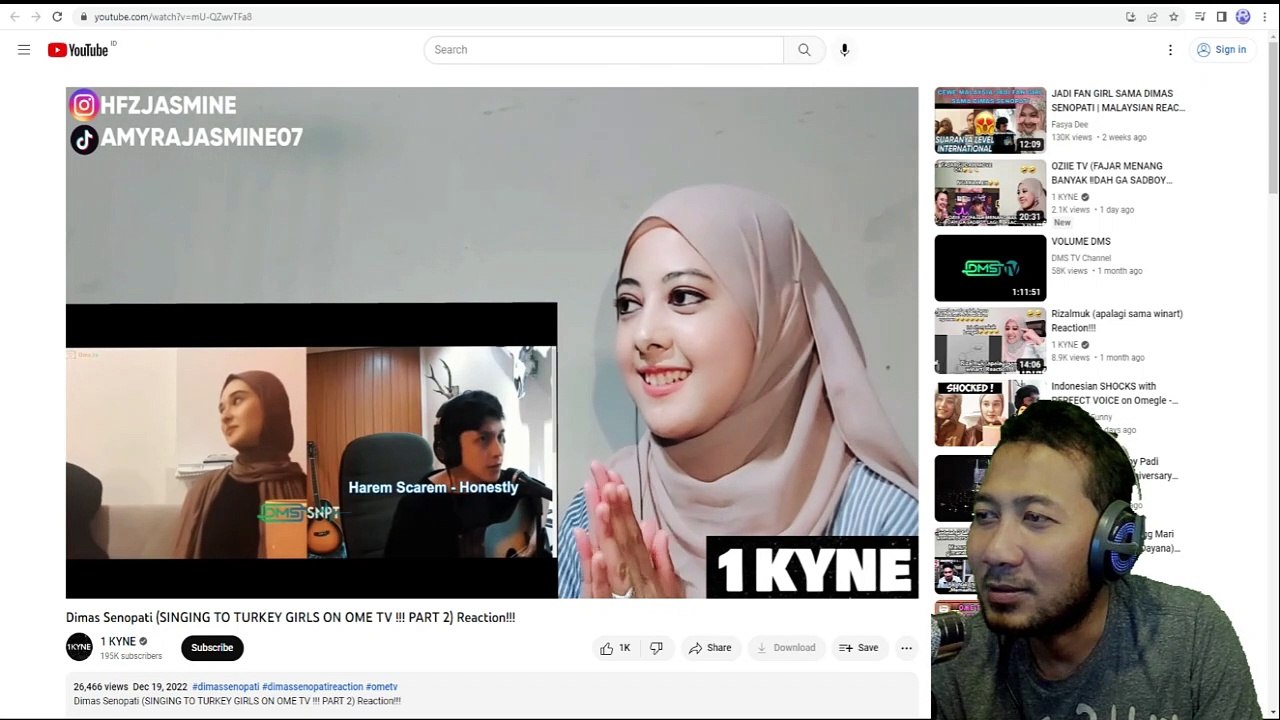Open the 1 KYNE channel name link

[x=118, y=642]
